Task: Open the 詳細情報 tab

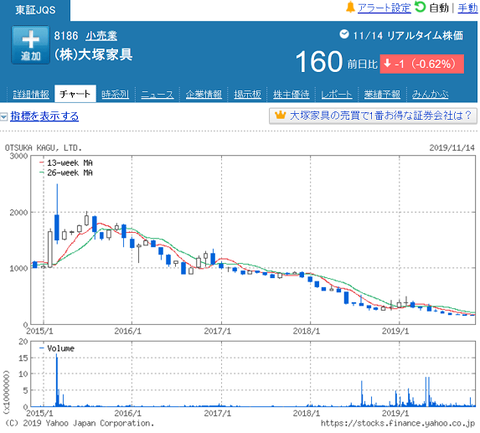Action: (x=31, y=94)
